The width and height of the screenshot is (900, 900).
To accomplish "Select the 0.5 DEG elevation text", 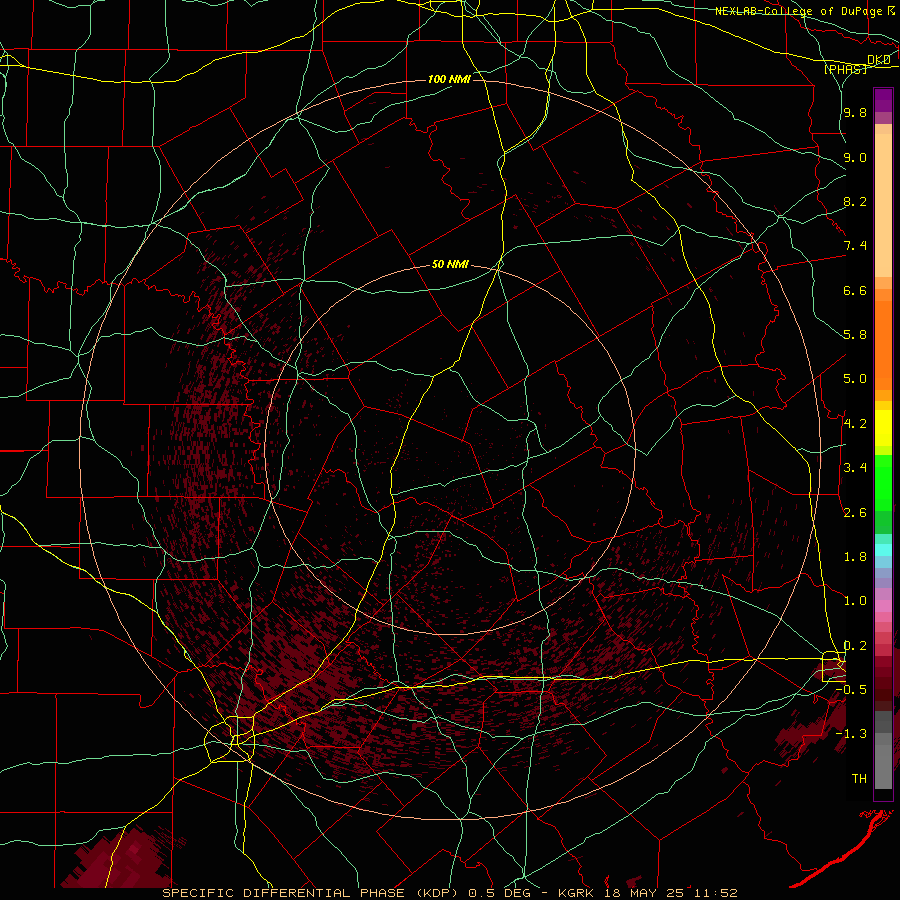I will pos(499,893).
